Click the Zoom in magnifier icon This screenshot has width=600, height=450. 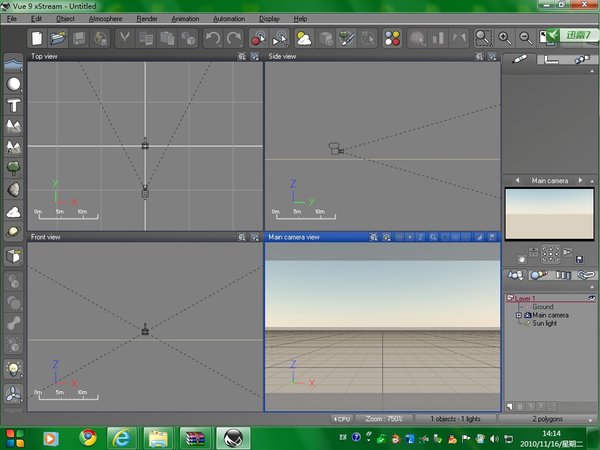click(x=504, y=38)
